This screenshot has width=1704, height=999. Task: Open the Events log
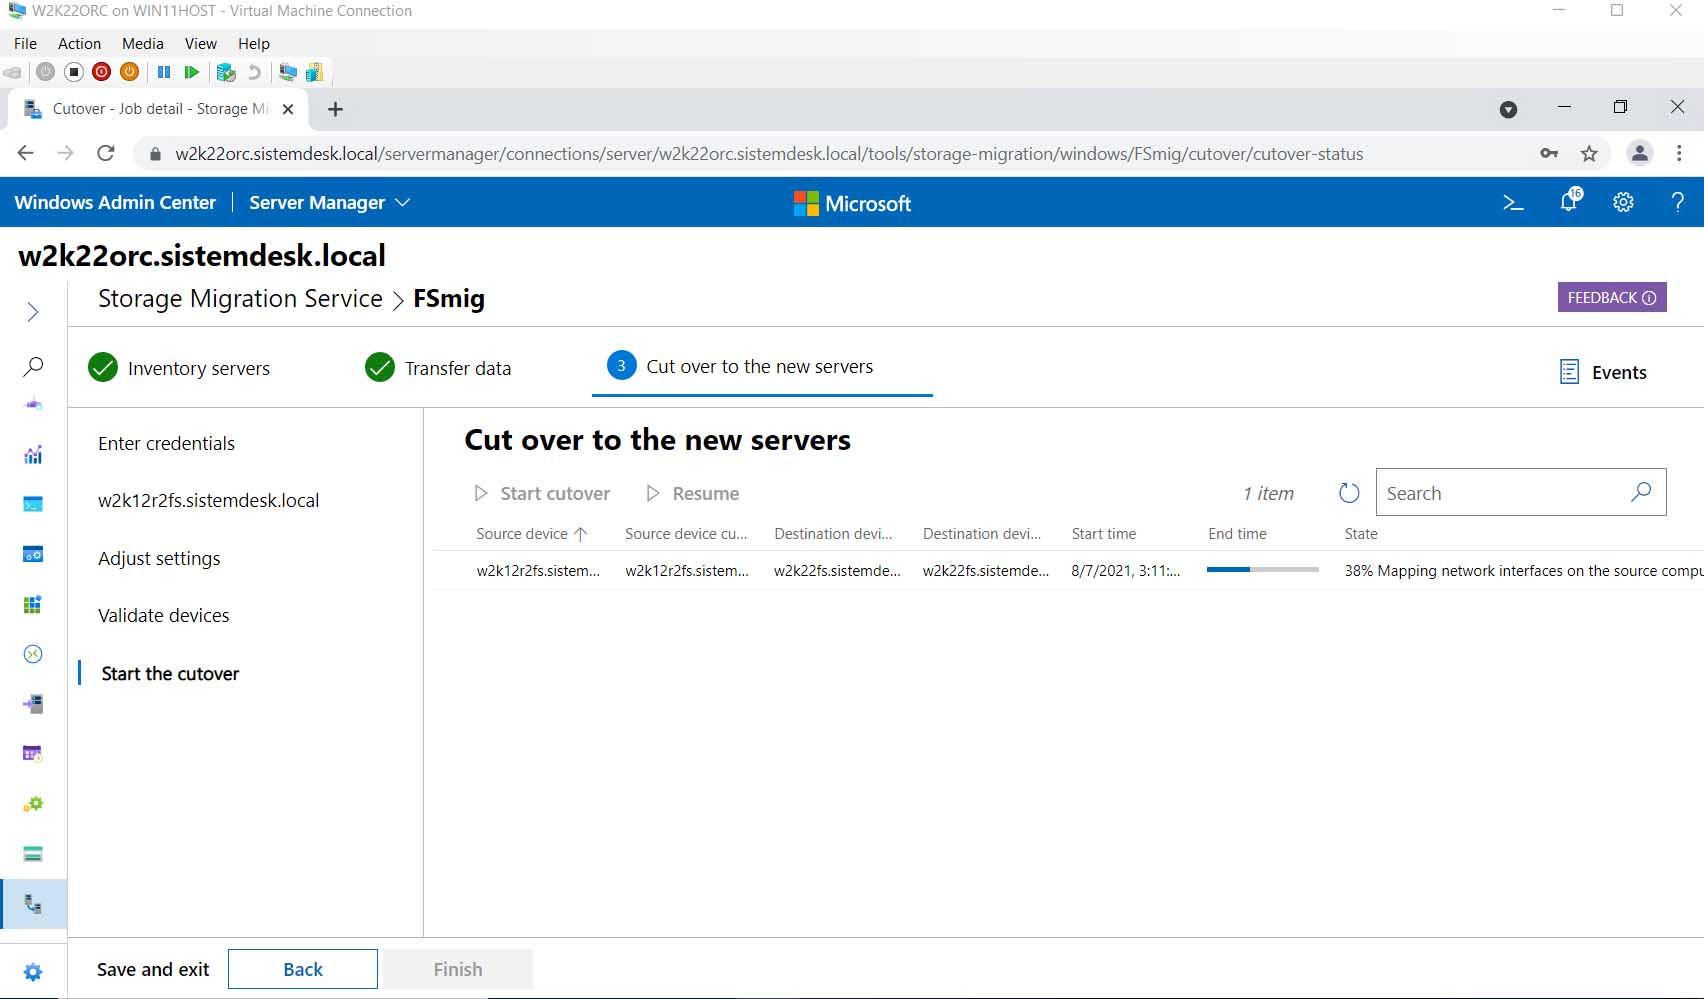1603,372
